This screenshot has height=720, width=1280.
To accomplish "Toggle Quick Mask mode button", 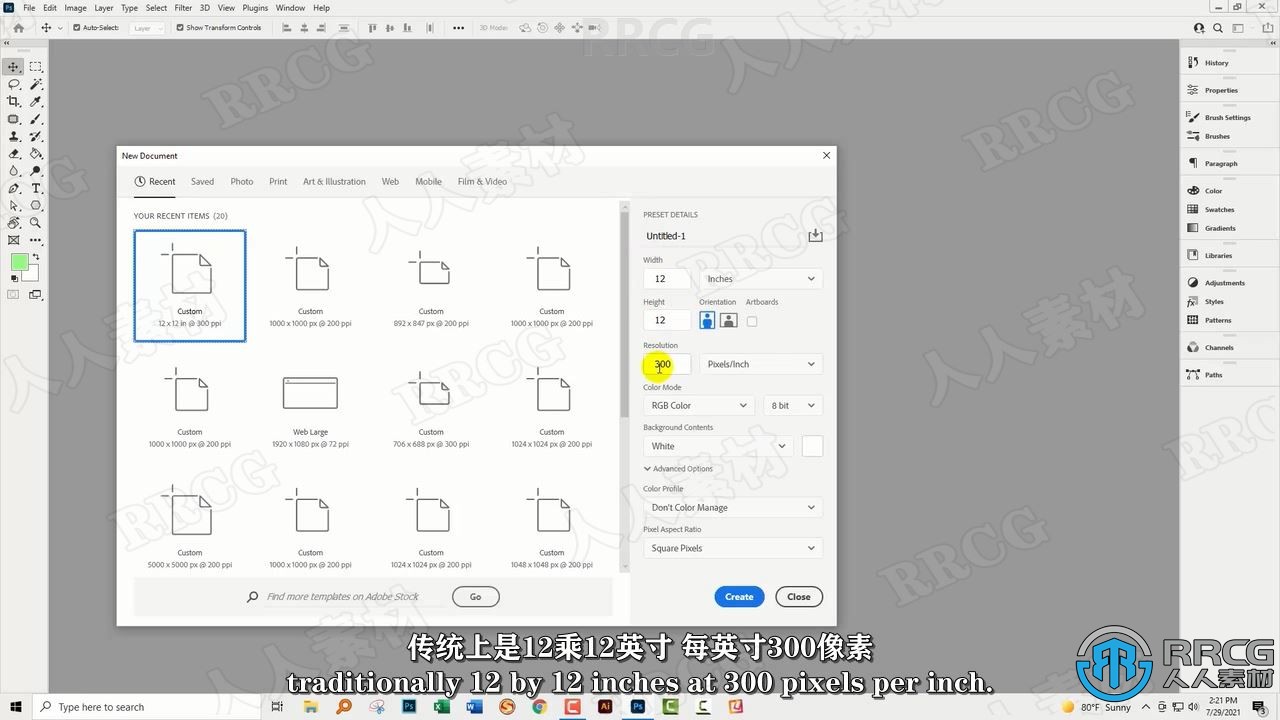I will pos(14,295).
